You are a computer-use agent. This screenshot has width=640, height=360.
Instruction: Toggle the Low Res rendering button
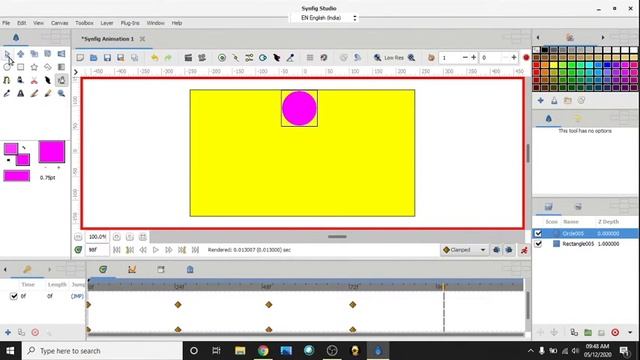click(x=394, y=58)
